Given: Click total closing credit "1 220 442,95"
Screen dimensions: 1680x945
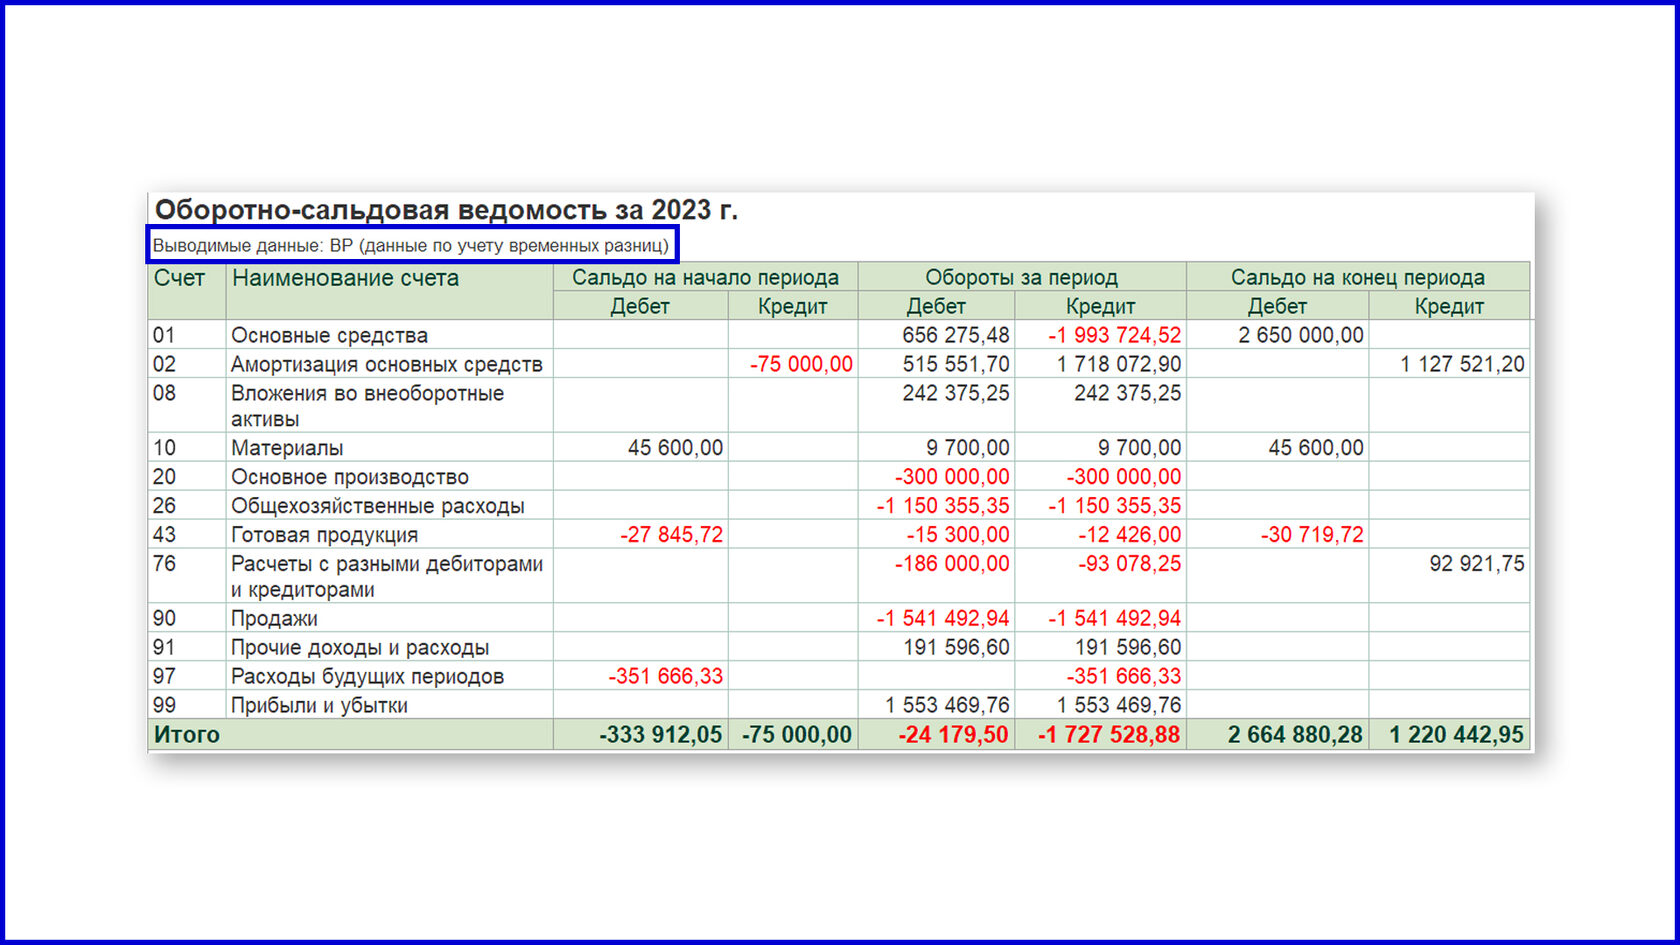Looking at the screenshot, I should pos(1456,735).
